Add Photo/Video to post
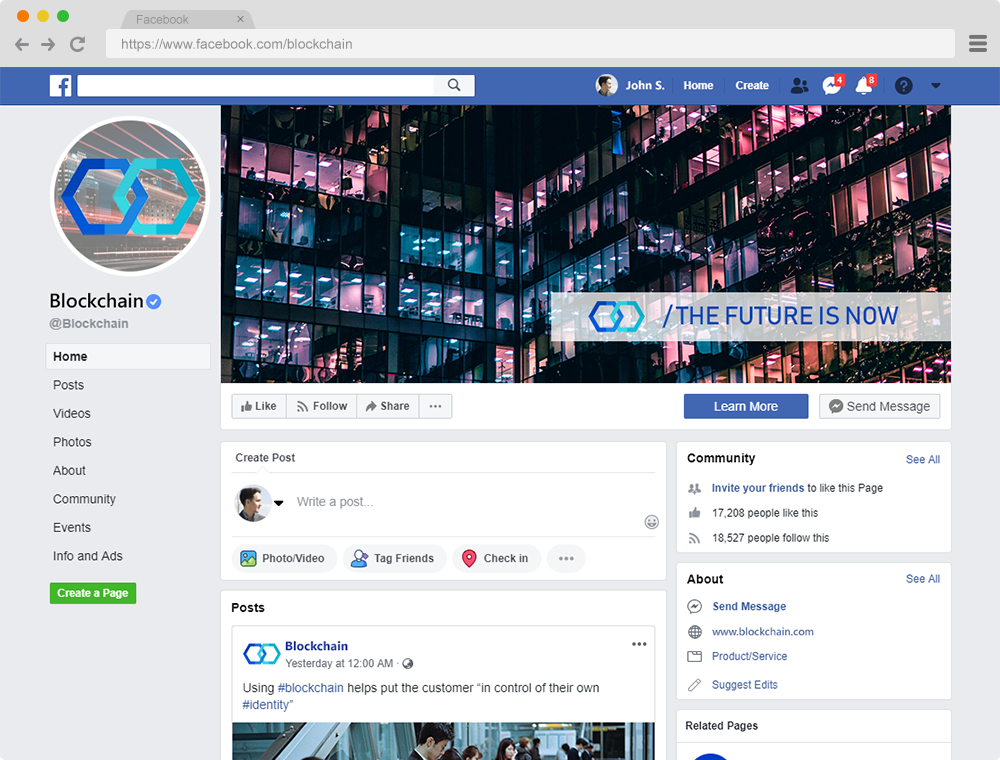Viewport: 1000px width, 760px height. (x=283, y=559)
